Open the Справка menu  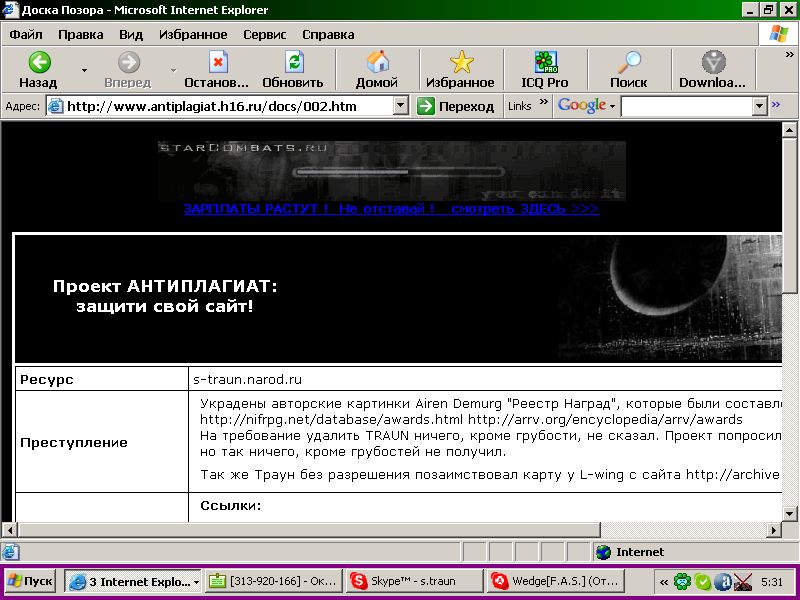coord(328,35)
